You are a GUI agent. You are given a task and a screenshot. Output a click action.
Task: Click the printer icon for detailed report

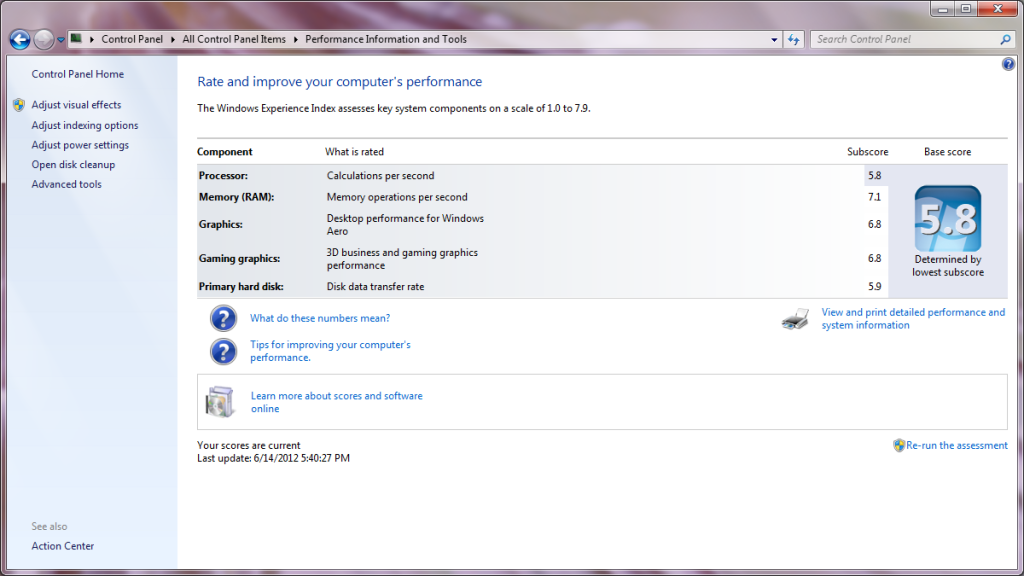795,319
